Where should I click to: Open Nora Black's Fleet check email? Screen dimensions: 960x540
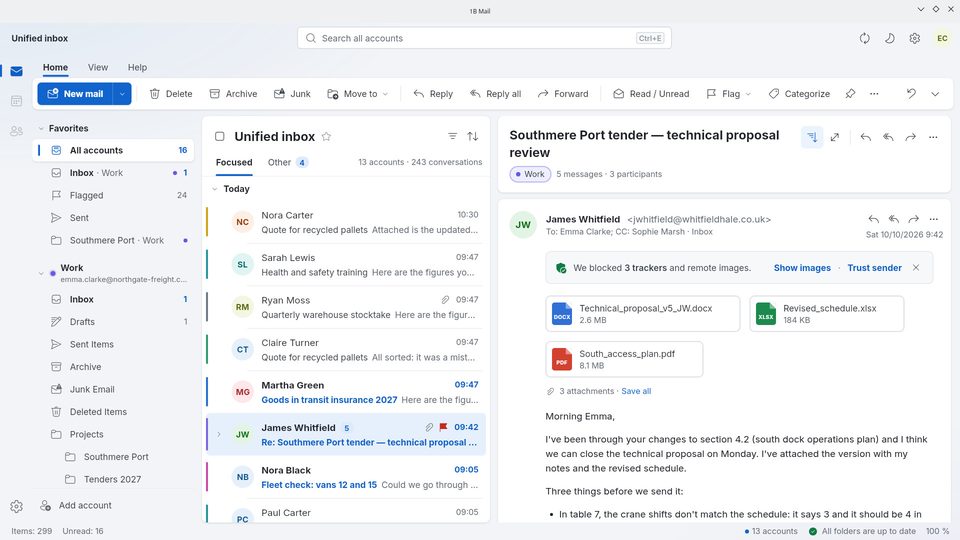click(x=346, y=478)
